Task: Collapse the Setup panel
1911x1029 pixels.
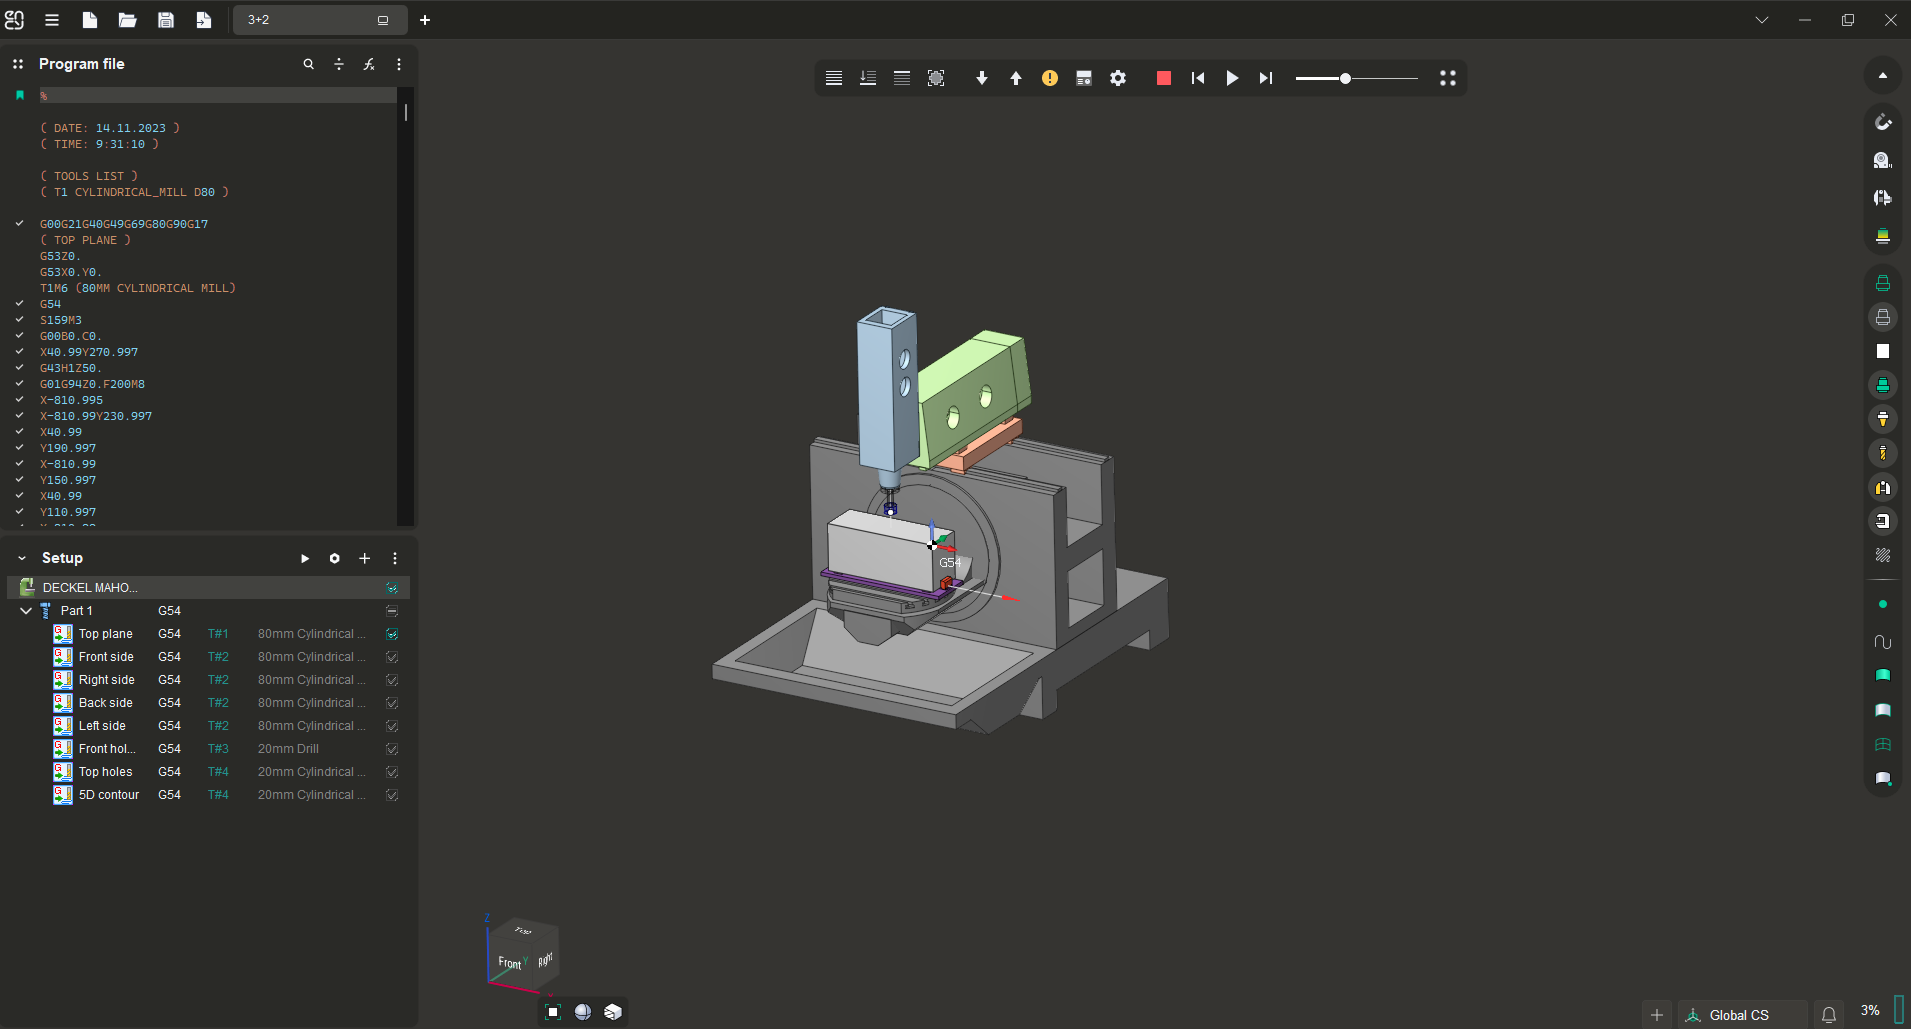Action: pyautogui.click(x=22, y=558)
